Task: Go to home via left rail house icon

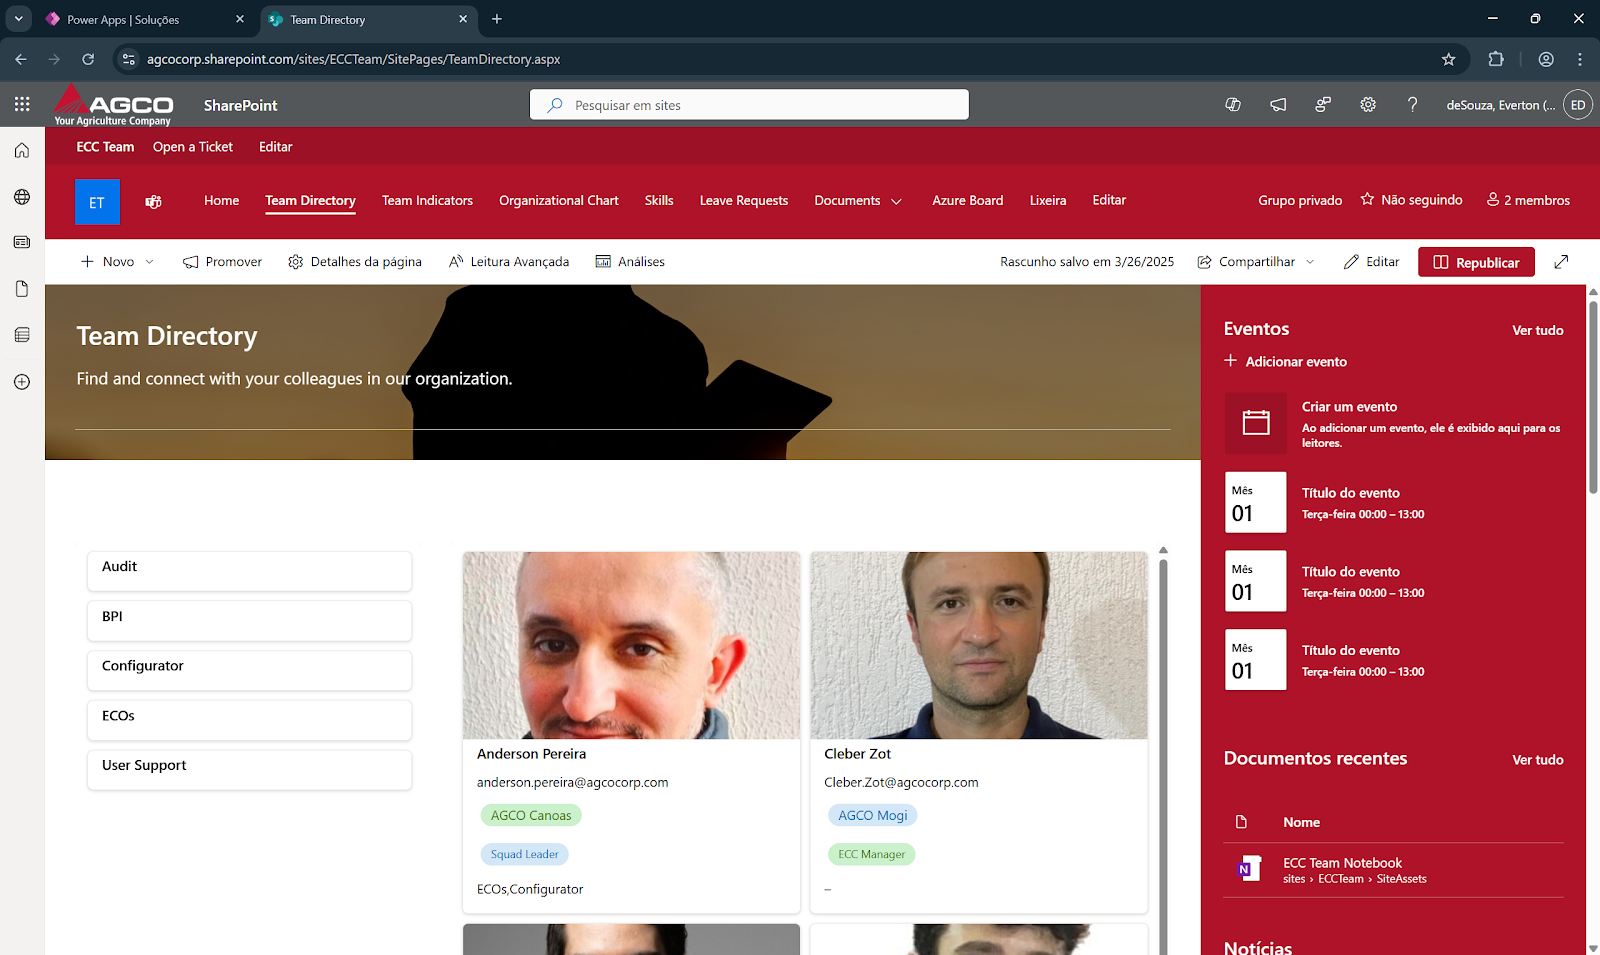Action: click(x=22, y=150)
